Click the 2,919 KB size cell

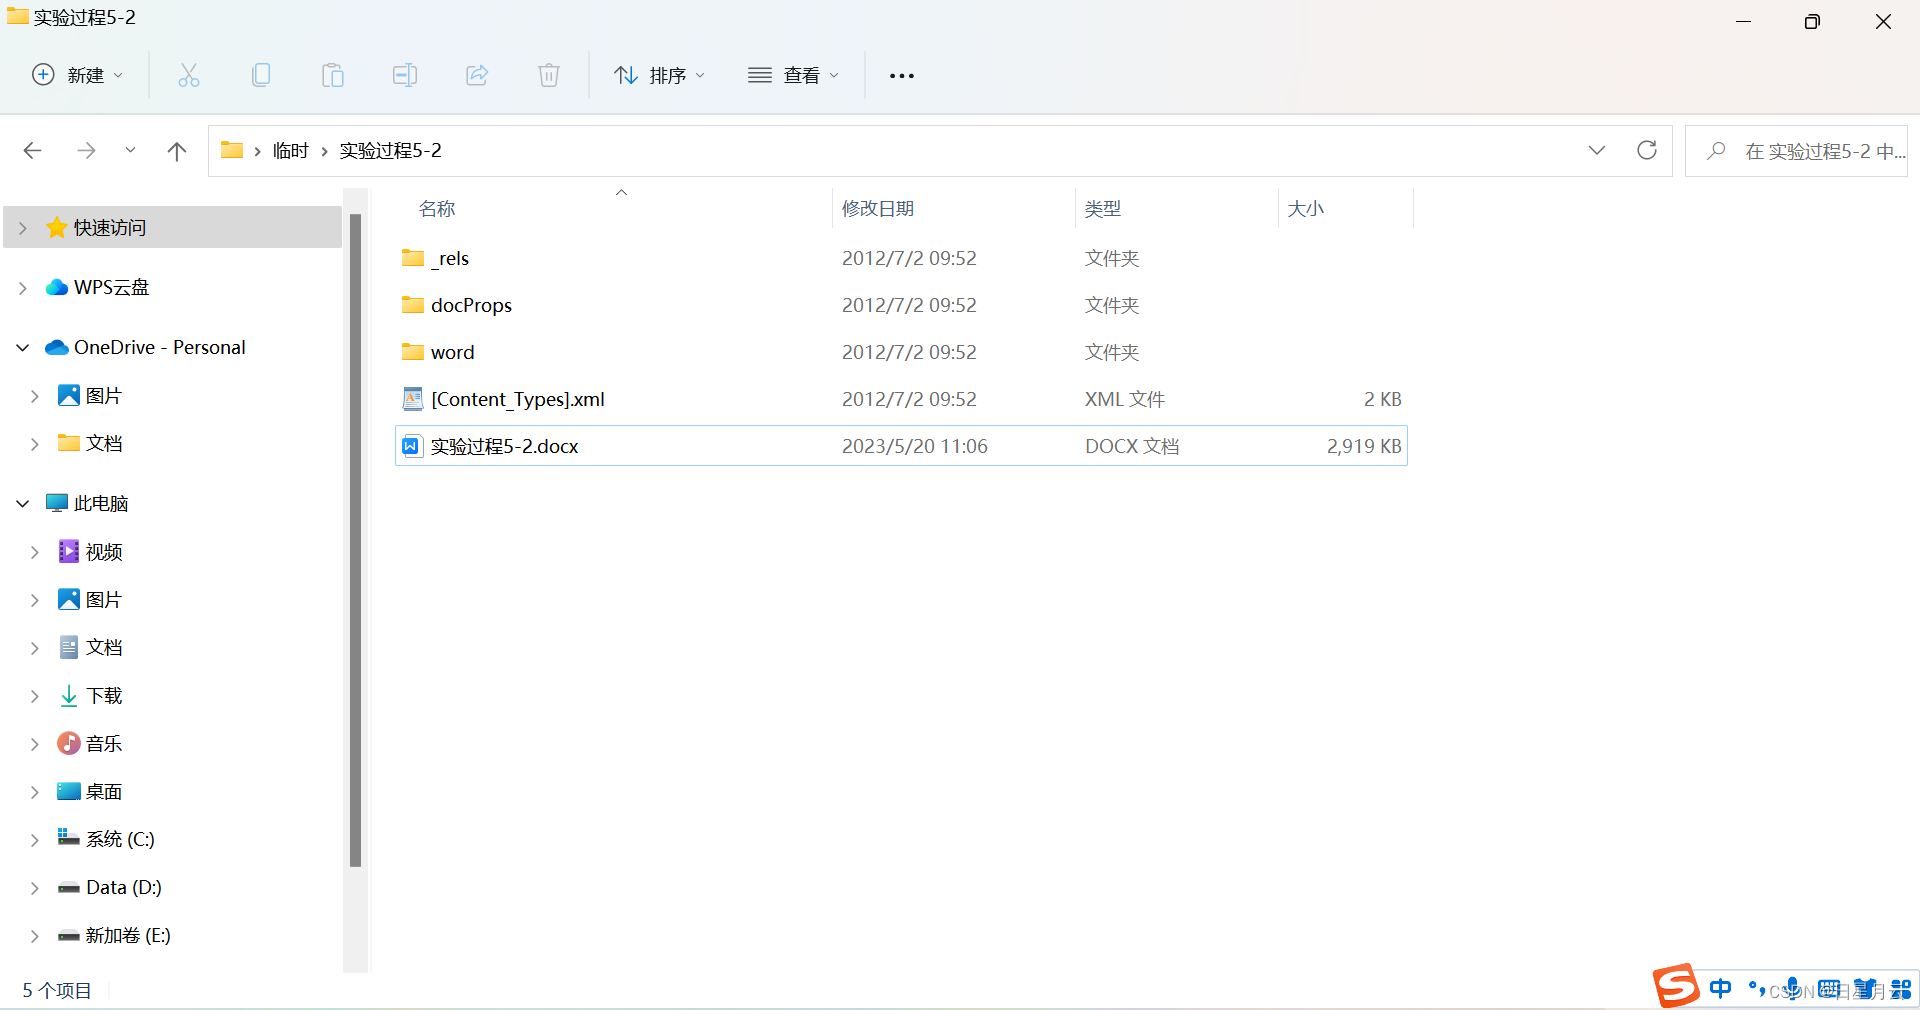tap(1364, 446)
